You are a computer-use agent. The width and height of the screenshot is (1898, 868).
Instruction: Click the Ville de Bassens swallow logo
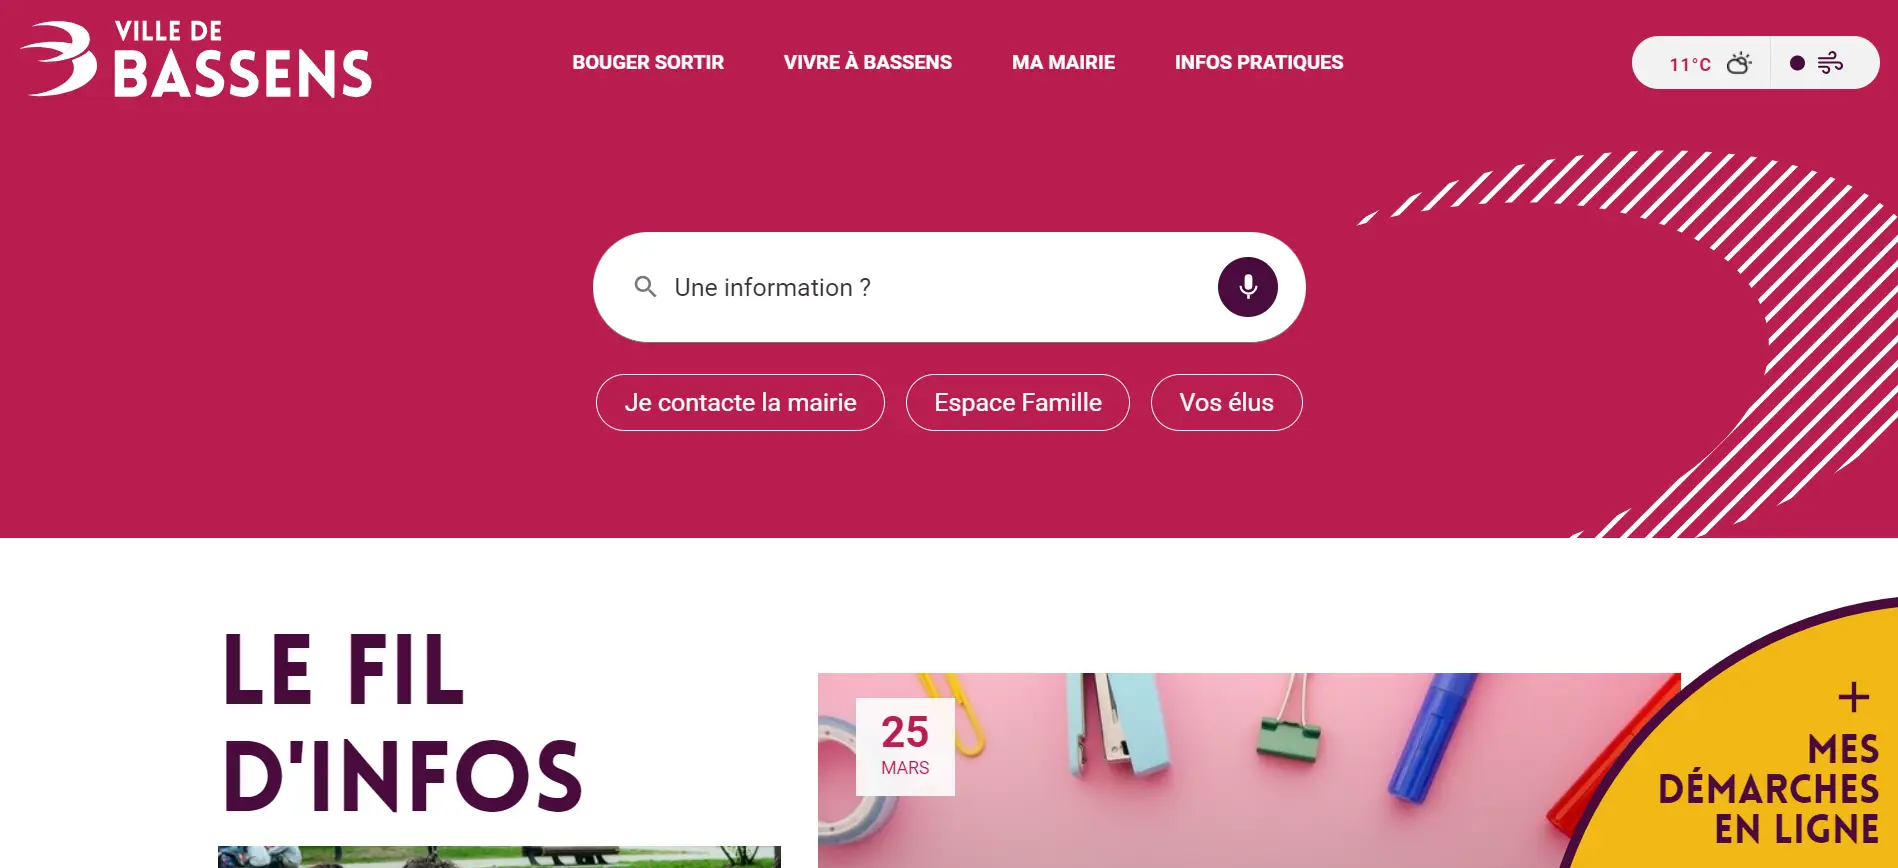[x=195, y=60]
